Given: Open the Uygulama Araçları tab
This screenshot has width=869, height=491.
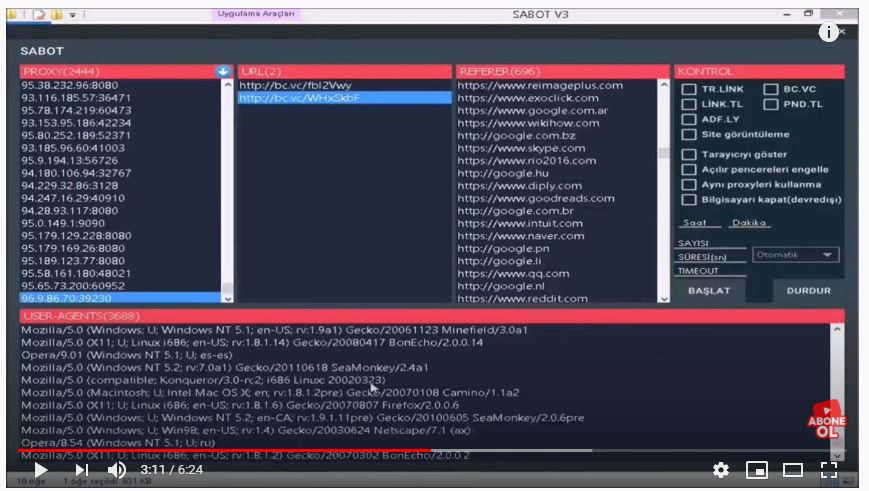Looking at the screenshot, I should (256, 14).
